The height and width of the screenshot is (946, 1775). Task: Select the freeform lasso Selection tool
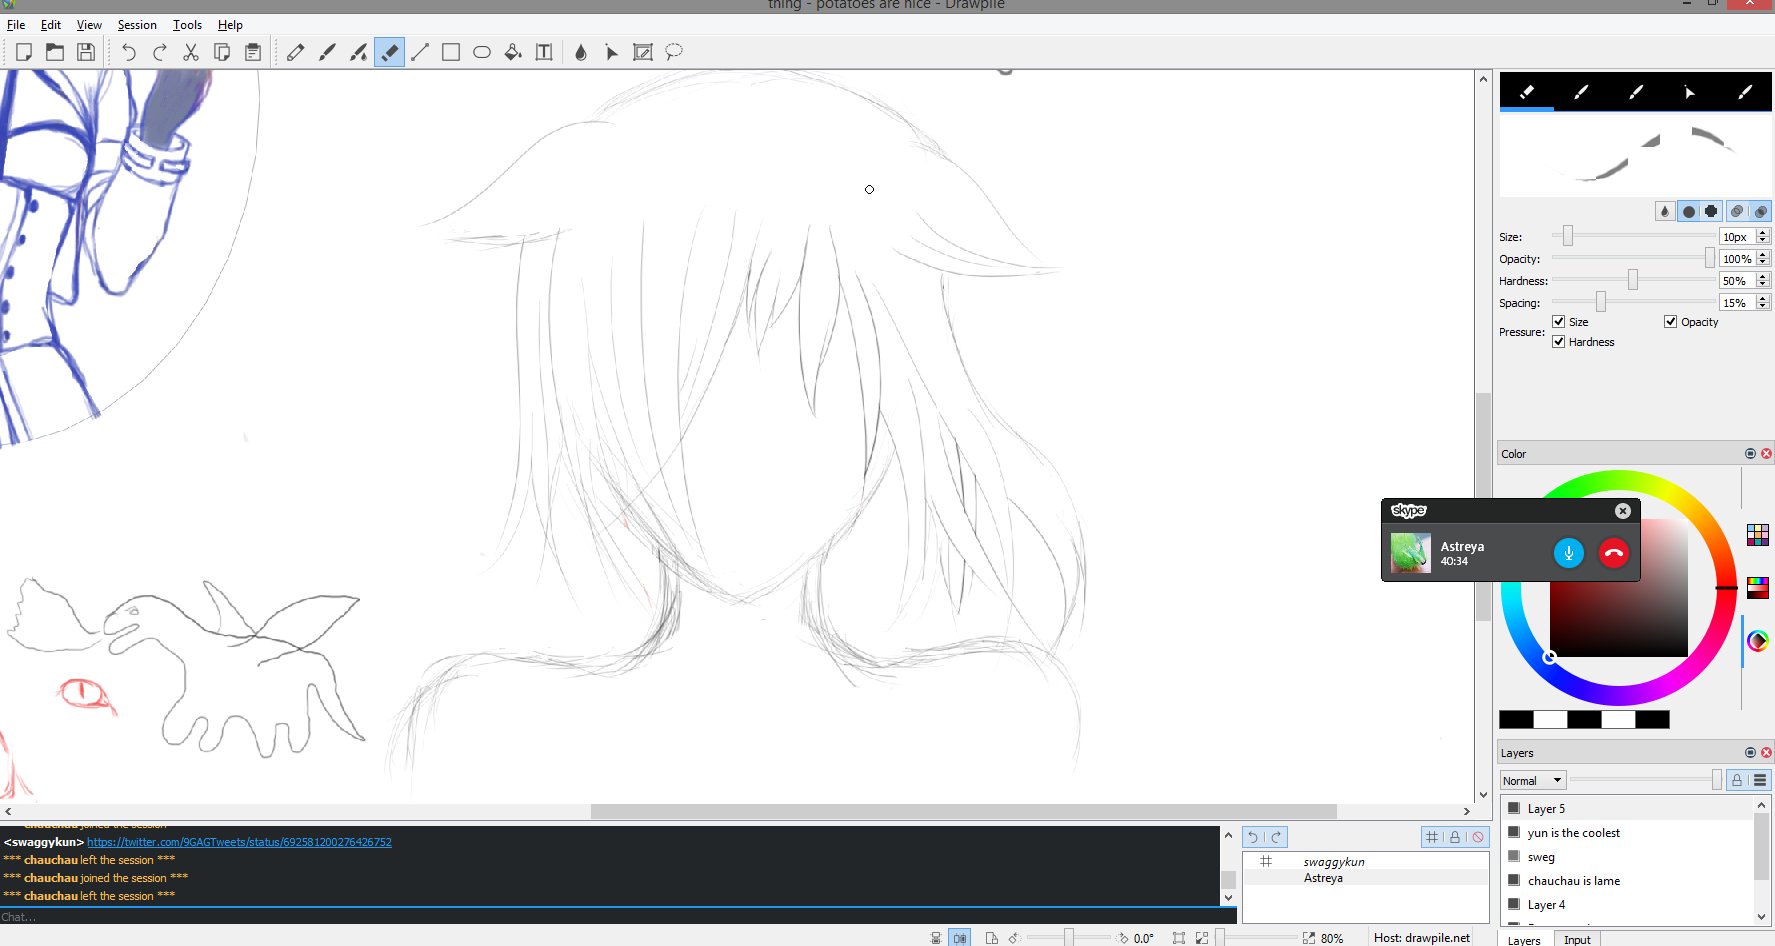(x=674, y=52)
